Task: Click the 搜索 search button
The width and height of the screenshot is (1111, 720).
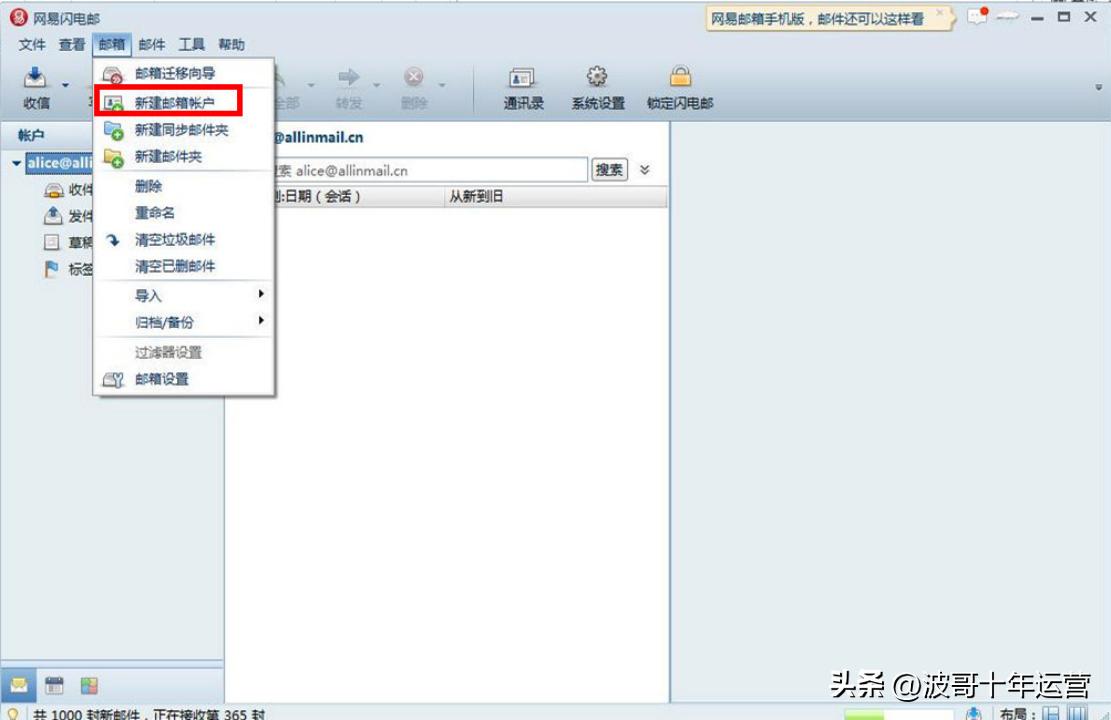Action: click(x=610, y=170)
